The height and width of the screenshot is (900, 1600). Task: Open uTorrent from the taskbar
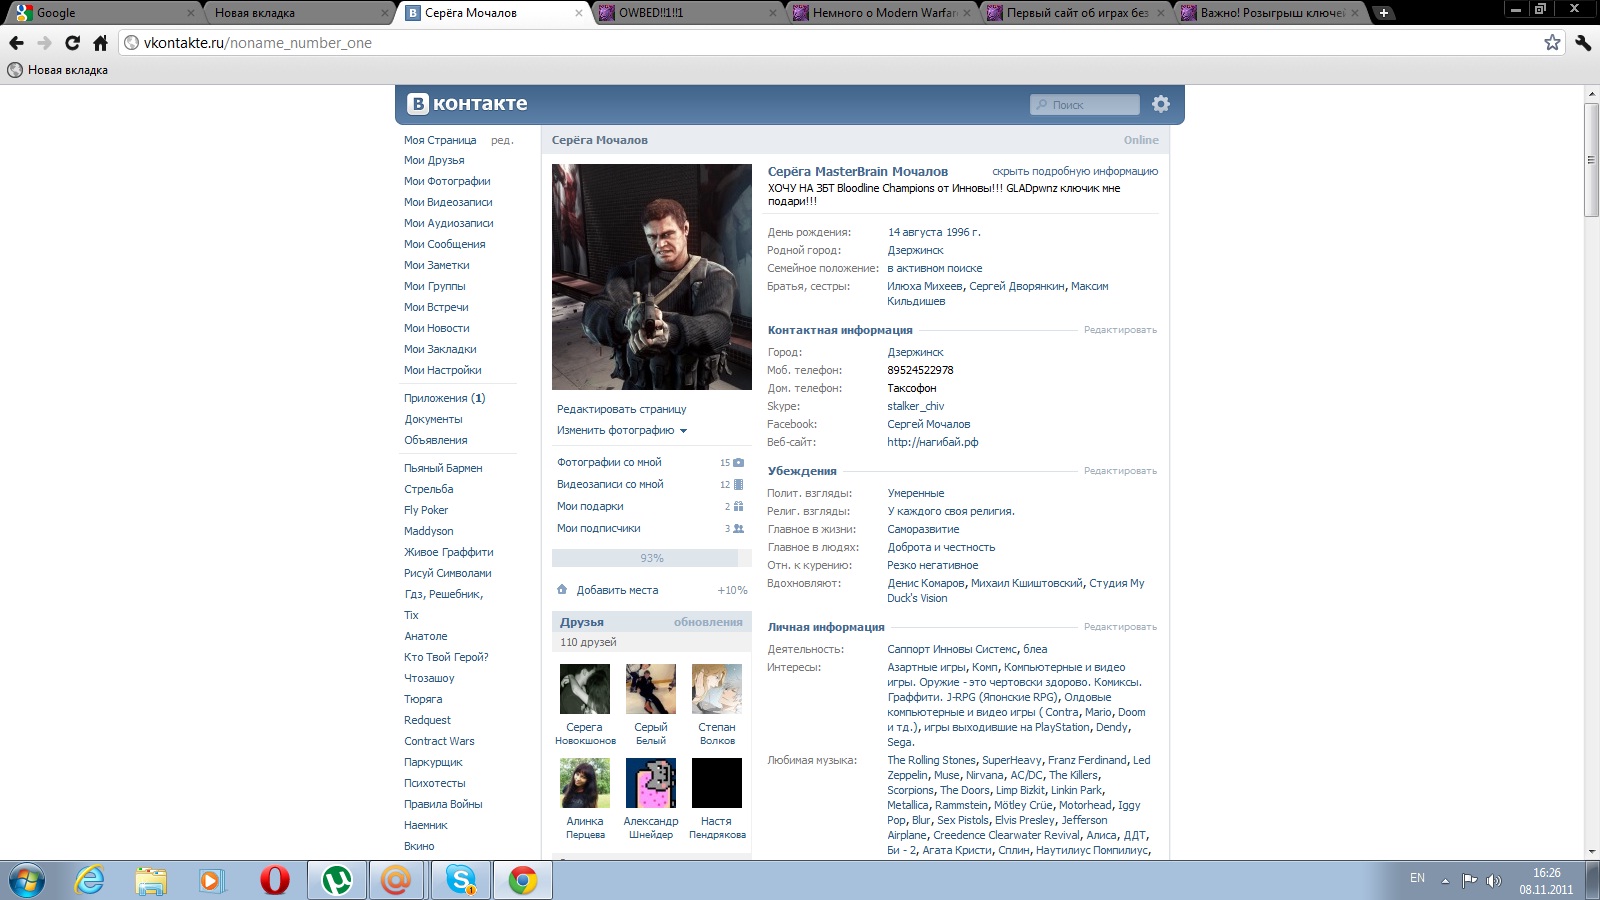click(x=337, y=881)
